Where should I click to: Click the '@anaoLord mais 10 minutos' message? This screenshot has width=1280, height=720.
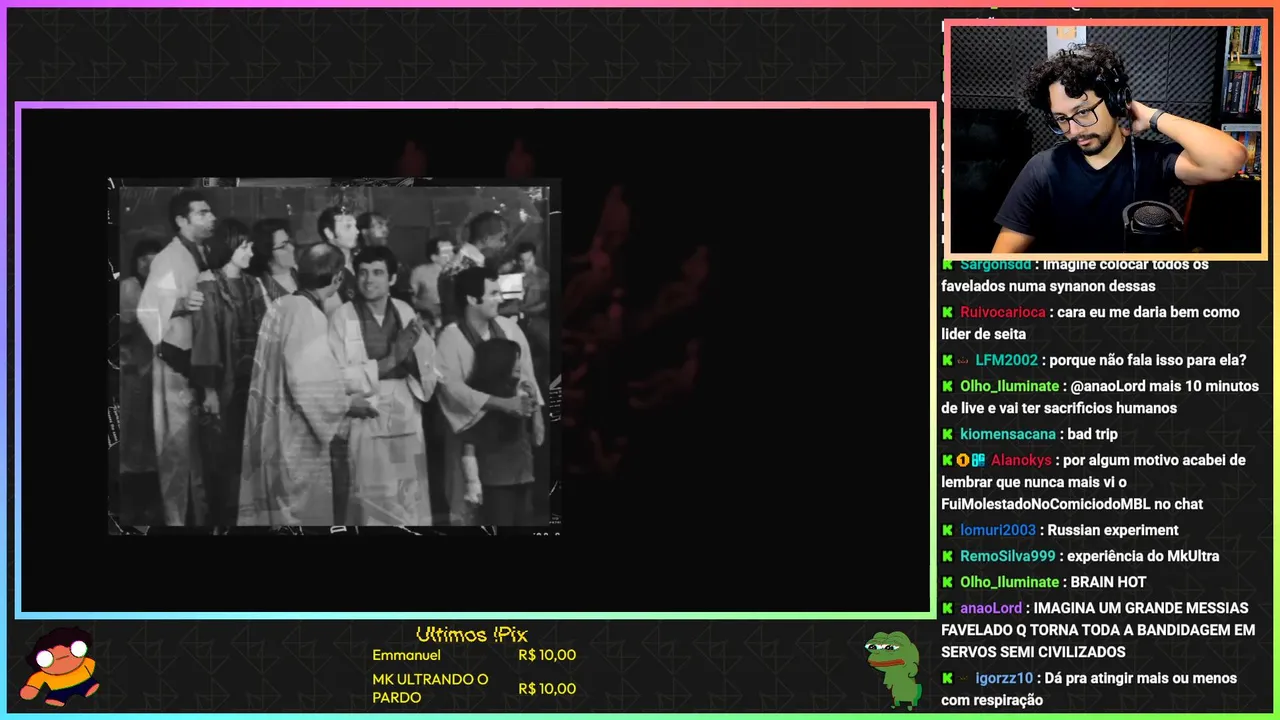tap(1100, 397)
